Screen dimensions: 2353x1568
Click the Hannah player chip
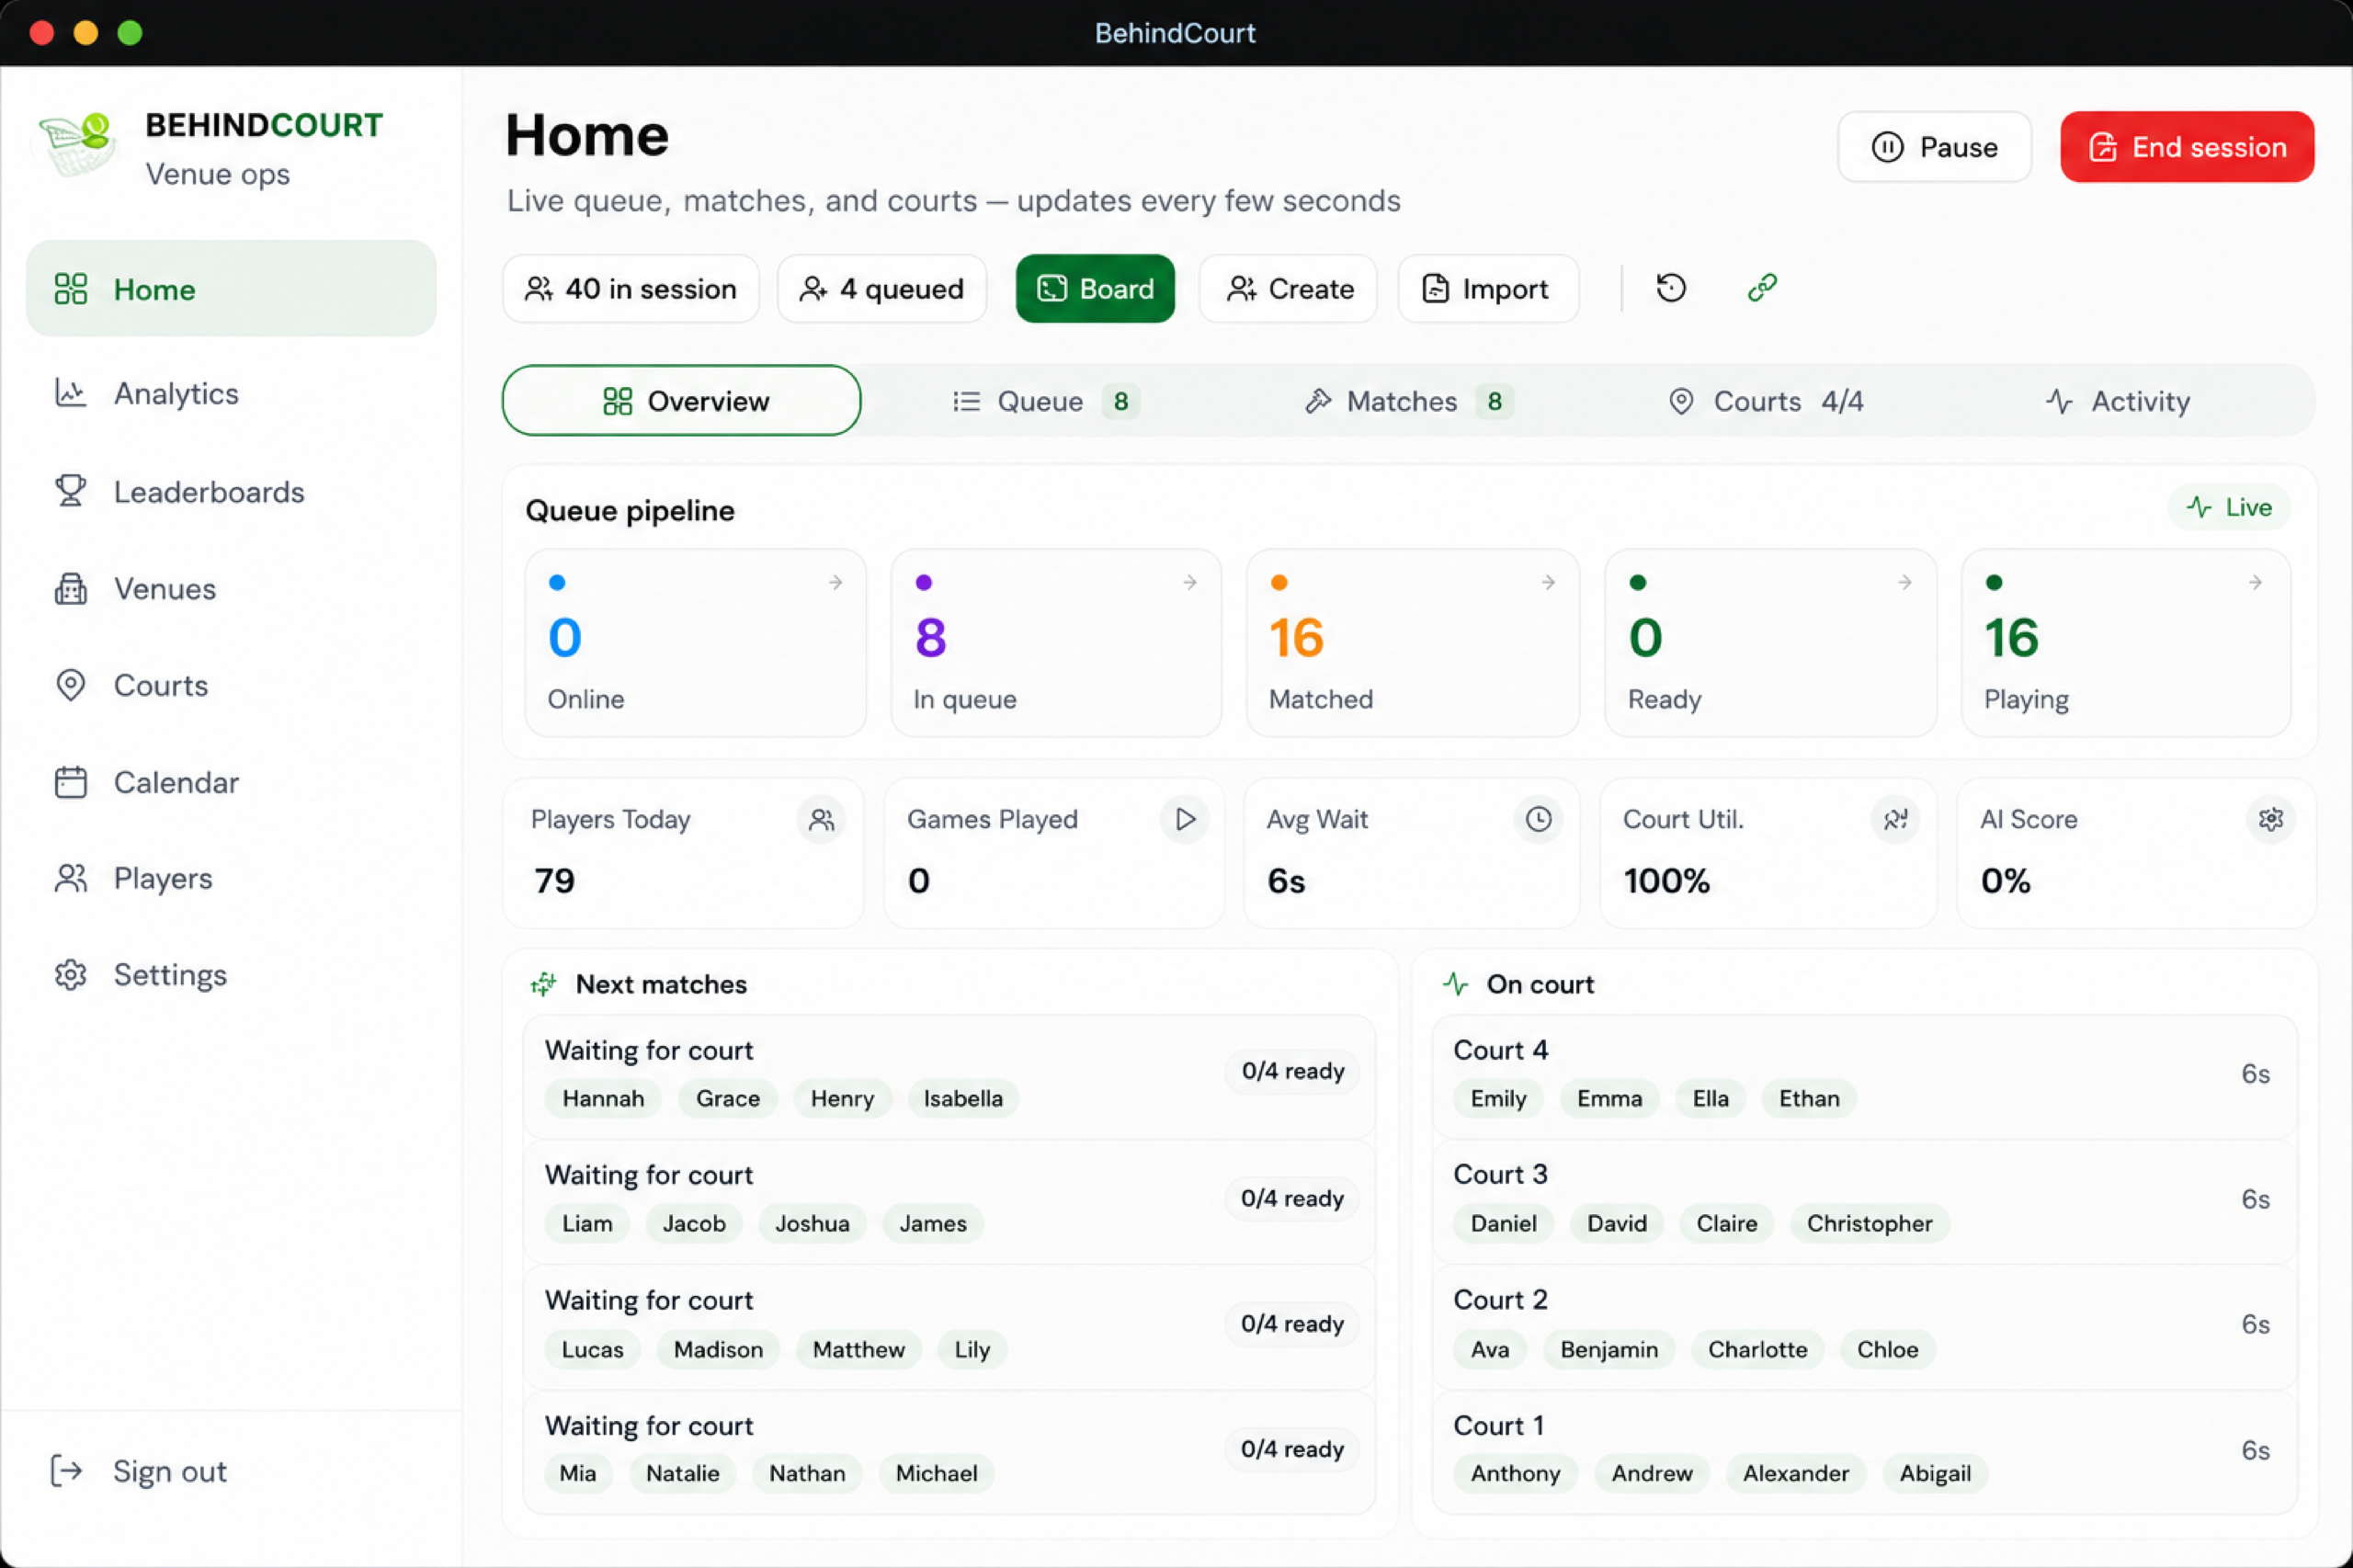point(603,1099)
